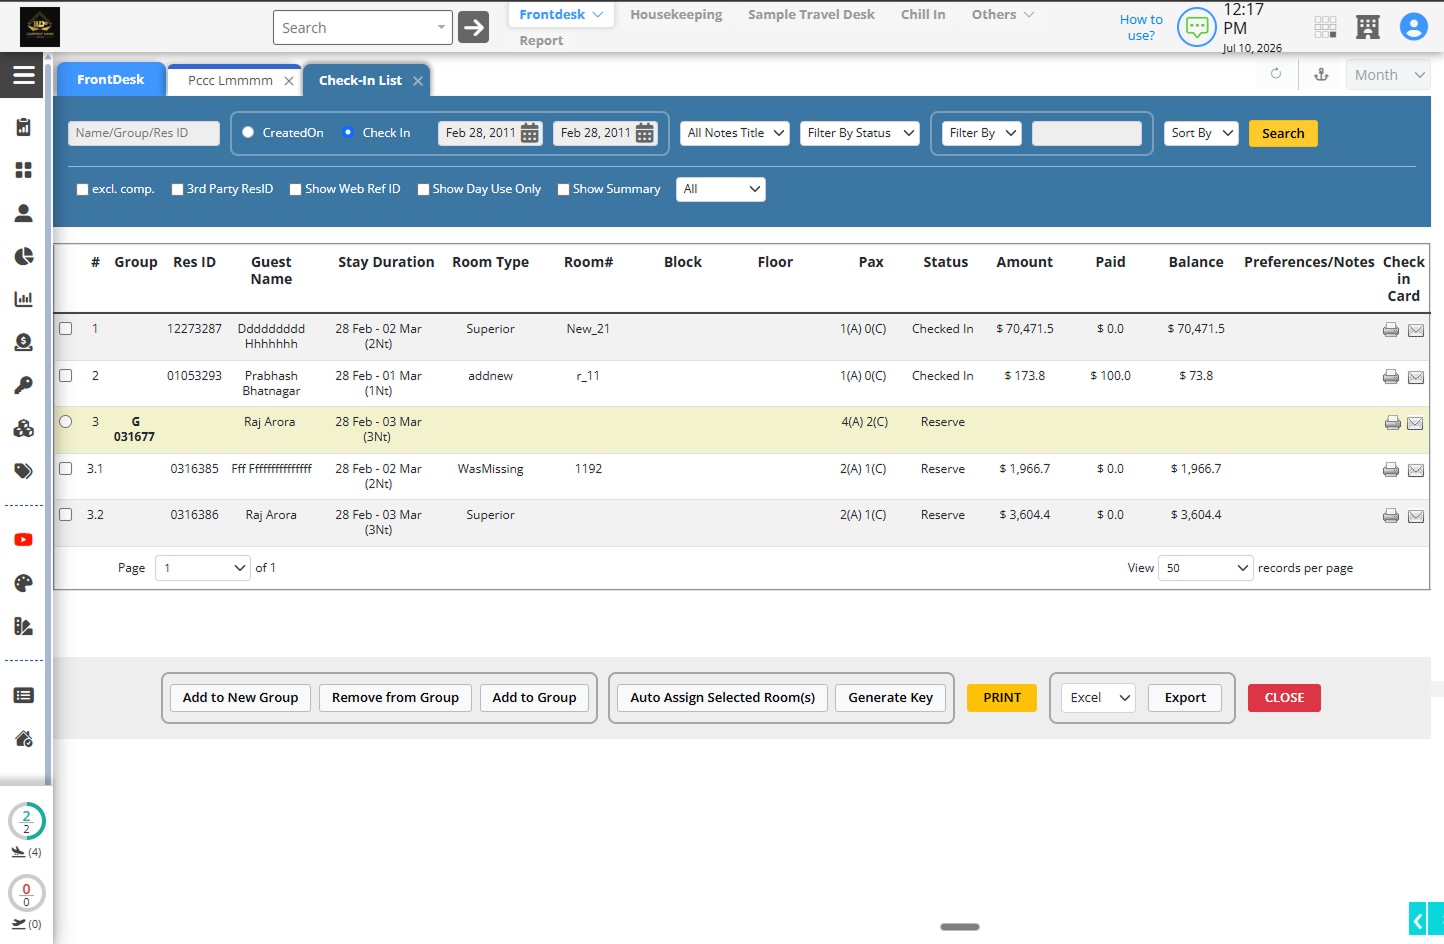Click the price tags sidebar icon
The height and width of the screenshot is (944, 1444).
(x=24, y=471)
